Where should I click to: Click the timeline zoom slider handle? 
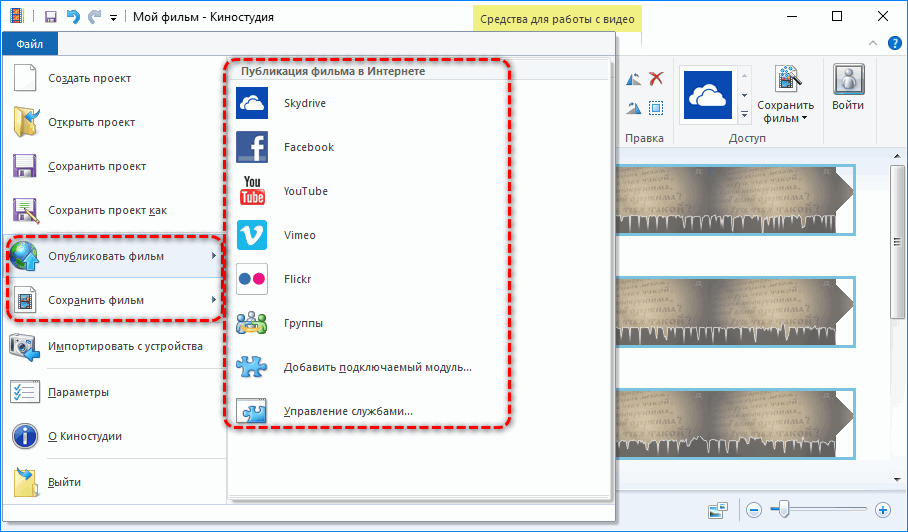783,510
